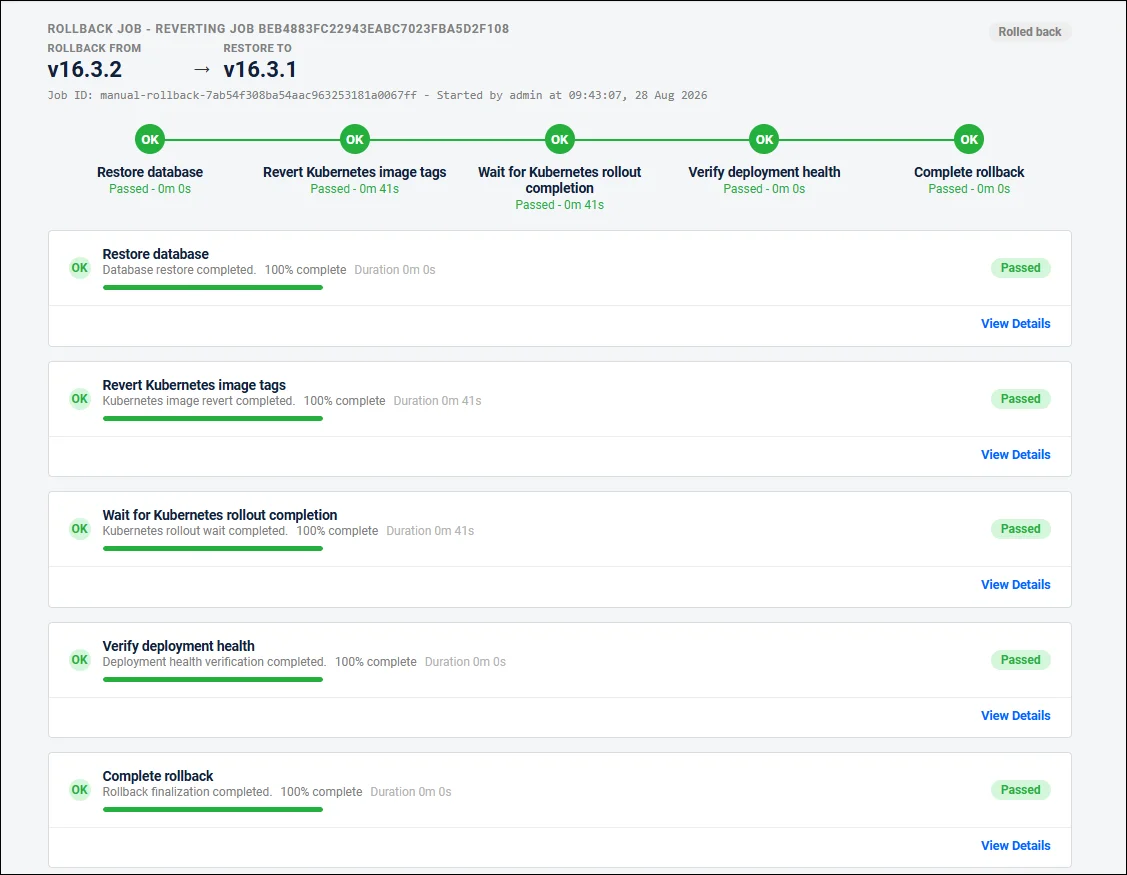Image resolution: width=1127 pixels, height=875 pixels.
Task: Click the Verify deployment health progress bar
Action: point(213,679)
